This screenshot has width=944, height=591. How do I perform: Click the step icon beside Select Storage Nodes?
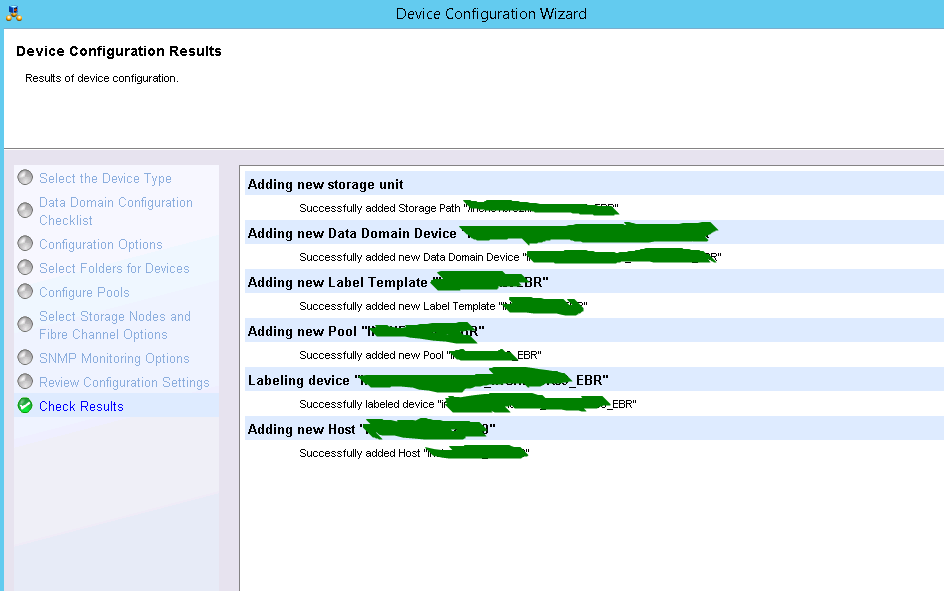(x=25, y=324)
